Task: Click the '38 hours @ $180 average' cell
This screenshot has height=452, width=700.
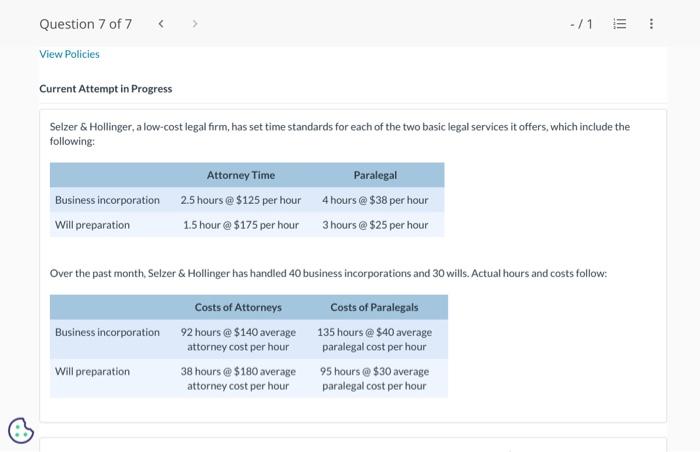Action: click(x=238, y=378)
